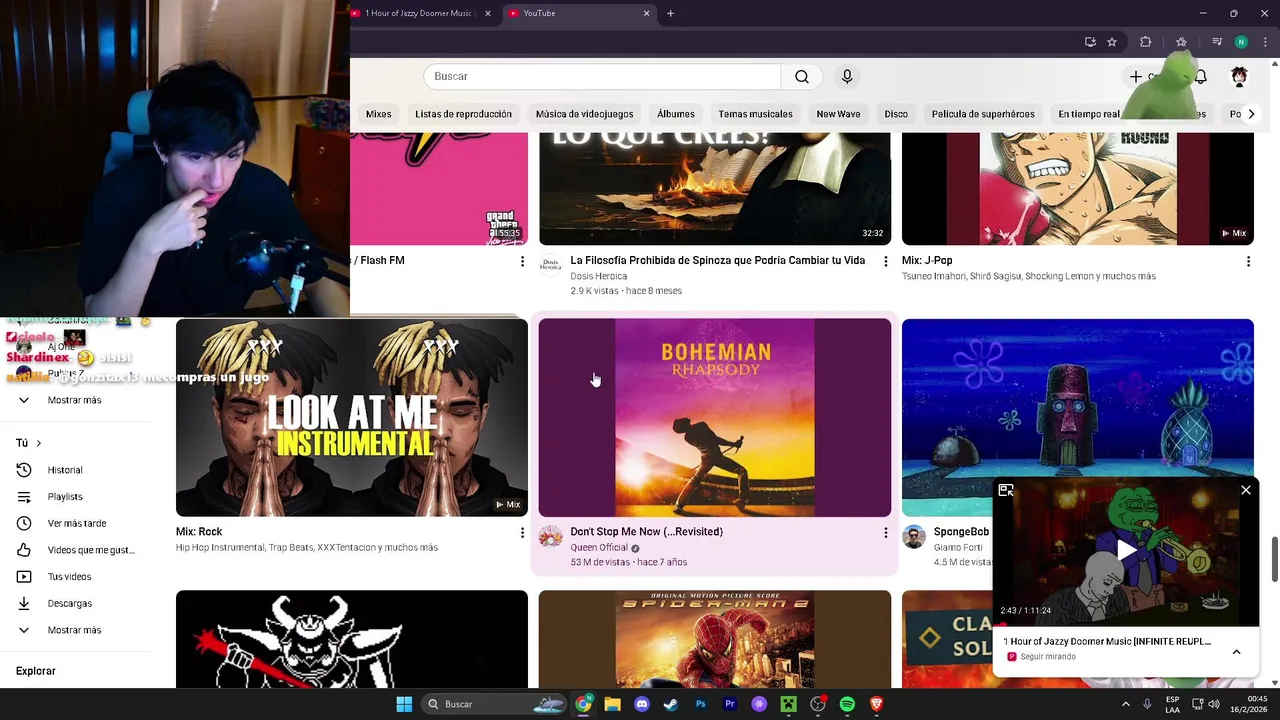Open Ver más tarde in sidebar
The width and height of the screenshot is (1280, 720).
pos(78,523)
